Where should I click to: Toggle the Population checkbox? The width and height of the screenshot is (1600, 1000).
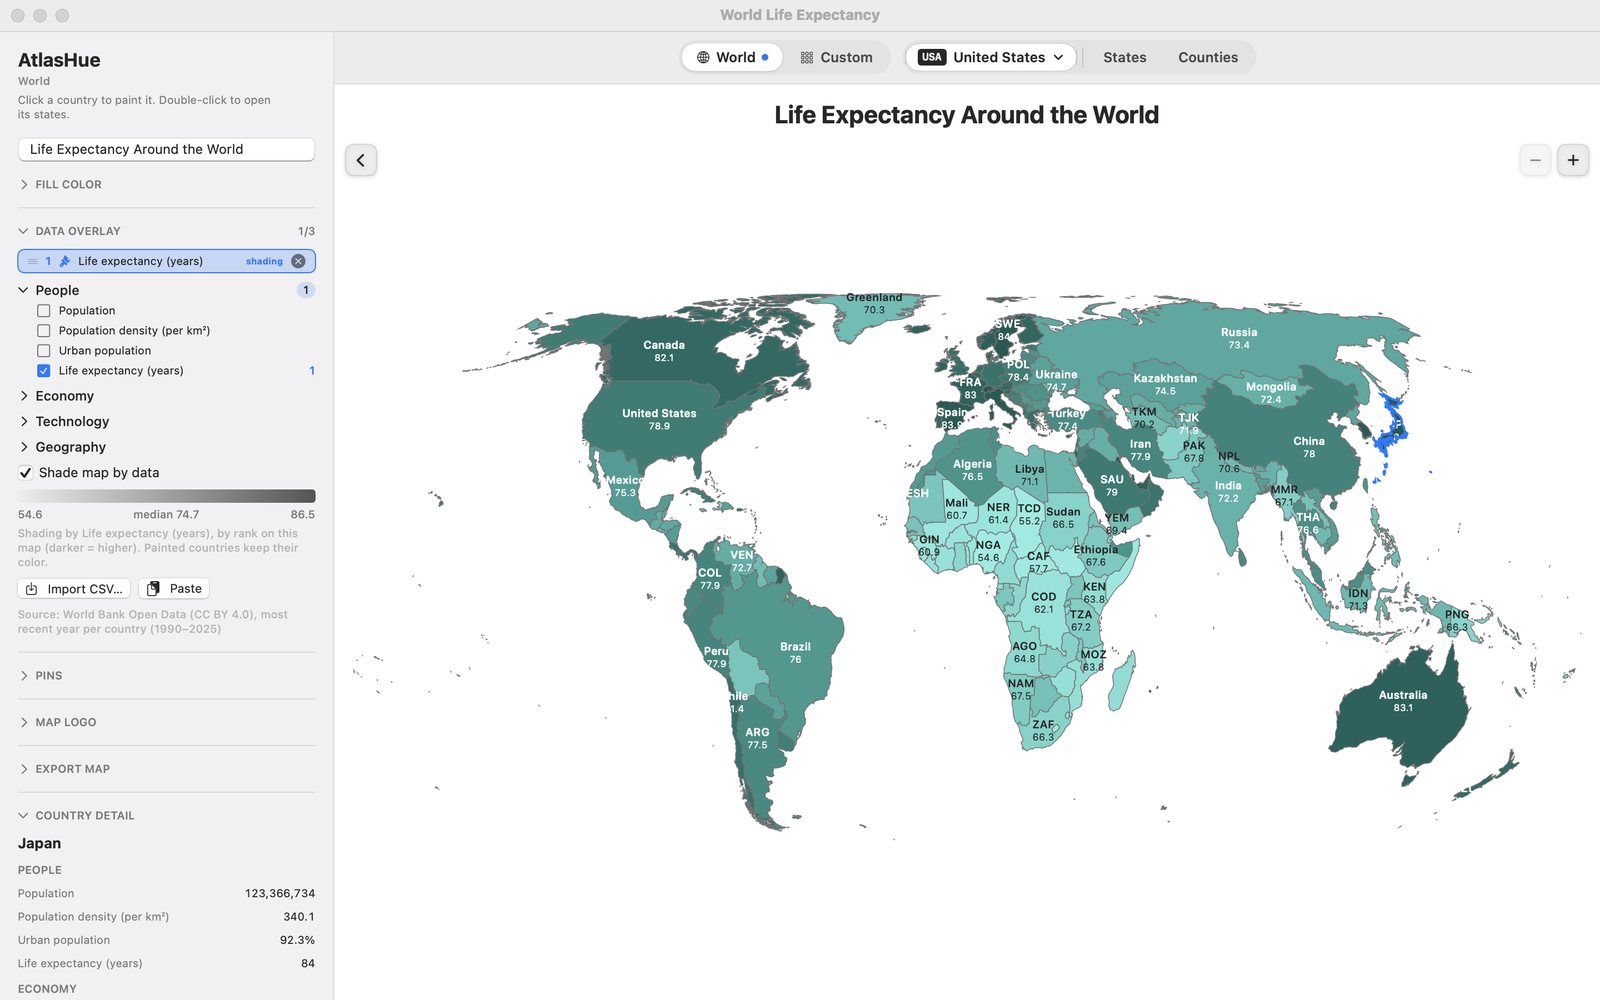(x=43, y=311)
